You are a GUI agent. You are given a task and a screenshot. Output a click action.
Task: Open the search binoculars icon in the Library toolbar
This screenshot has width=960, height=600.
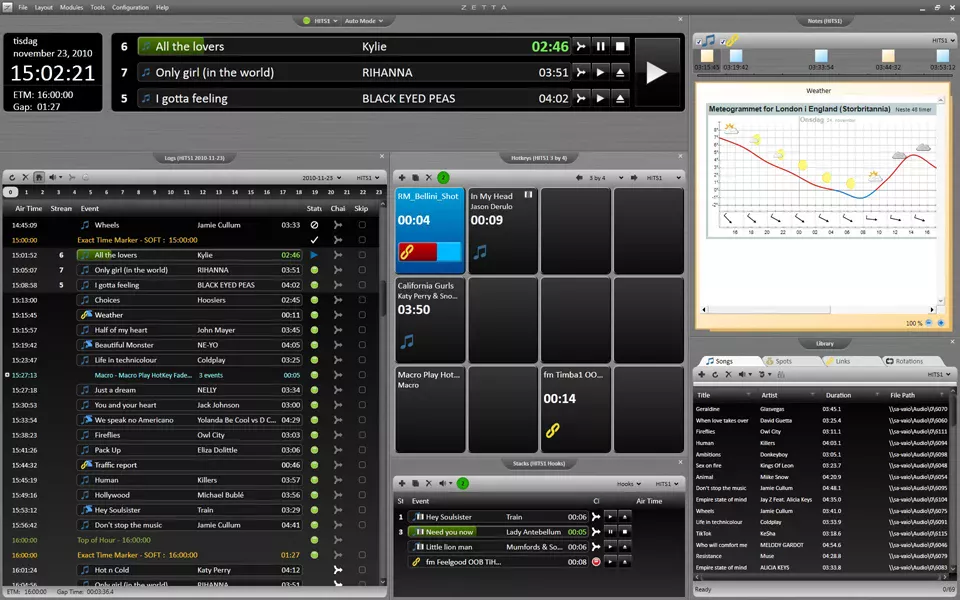tap(779, 374)
